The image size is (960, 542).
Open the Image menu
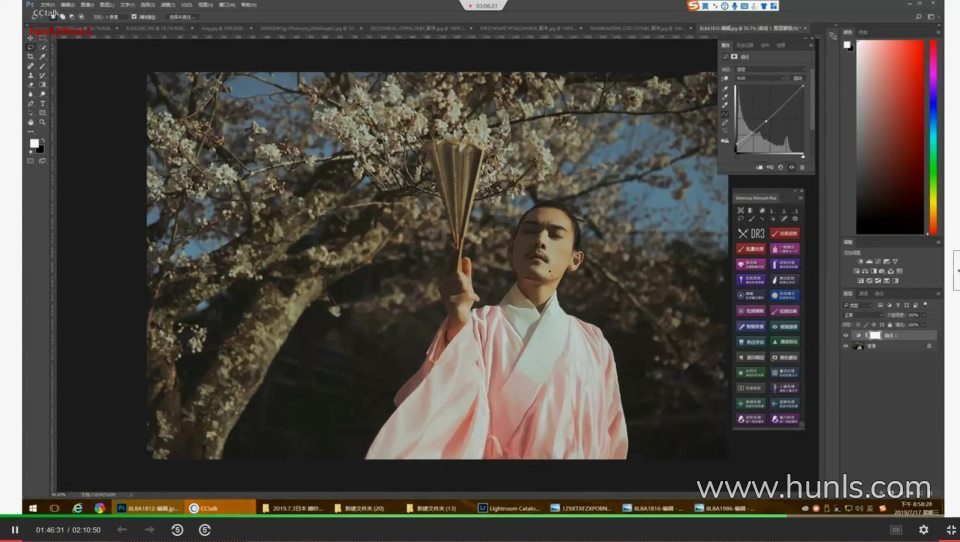click(87, 4)
